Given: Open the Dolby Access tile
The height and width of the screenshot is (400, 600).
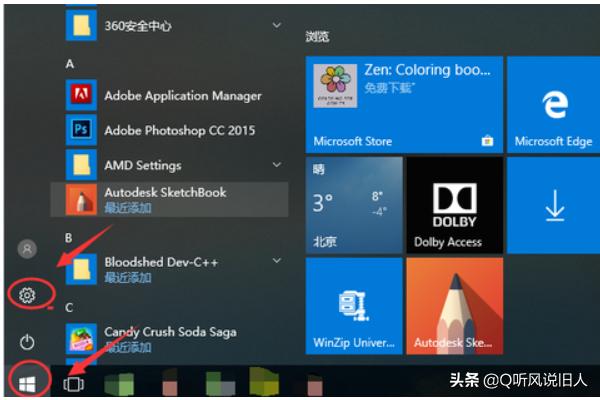Looking at the screenshot, I should click(x=455, y=205).
